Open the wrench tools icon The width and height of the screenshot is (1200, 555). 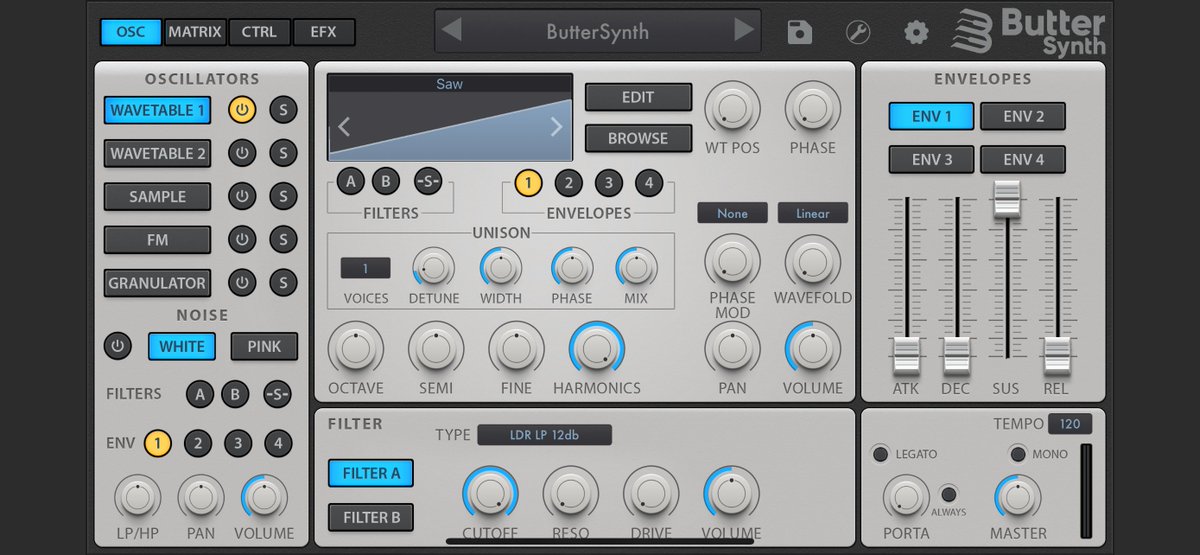coord(858,32)
